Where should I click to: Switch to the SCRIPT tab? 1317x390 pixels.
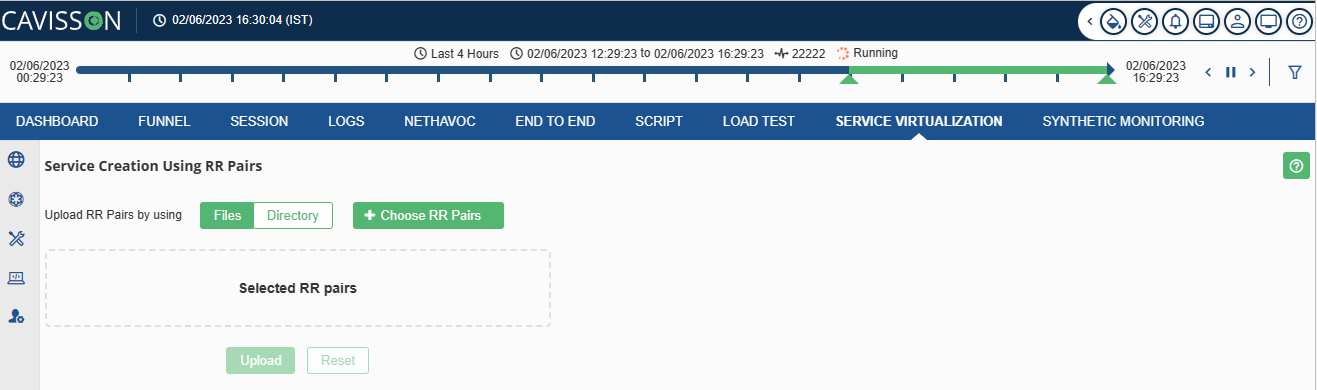pos(659,121)
